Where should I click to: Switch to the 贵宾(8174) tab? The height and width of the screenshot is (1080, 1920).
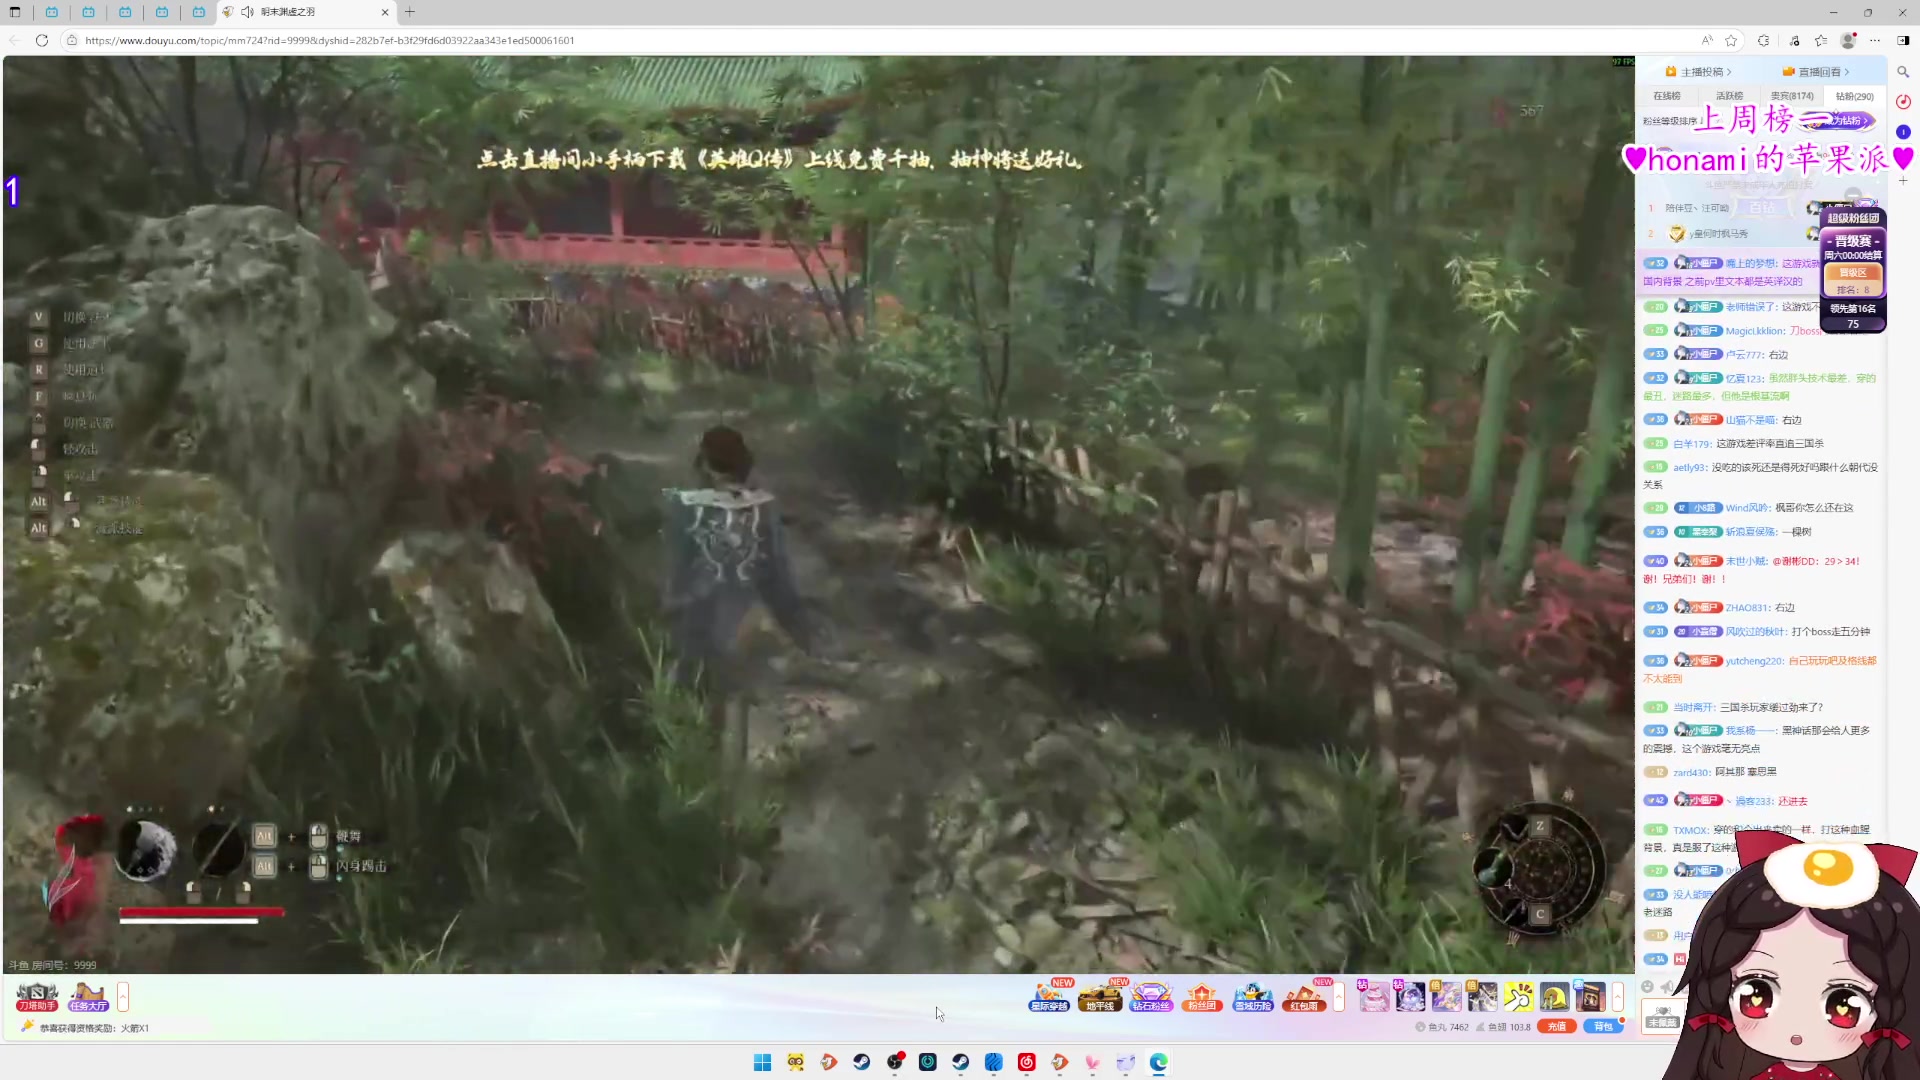1792,96
